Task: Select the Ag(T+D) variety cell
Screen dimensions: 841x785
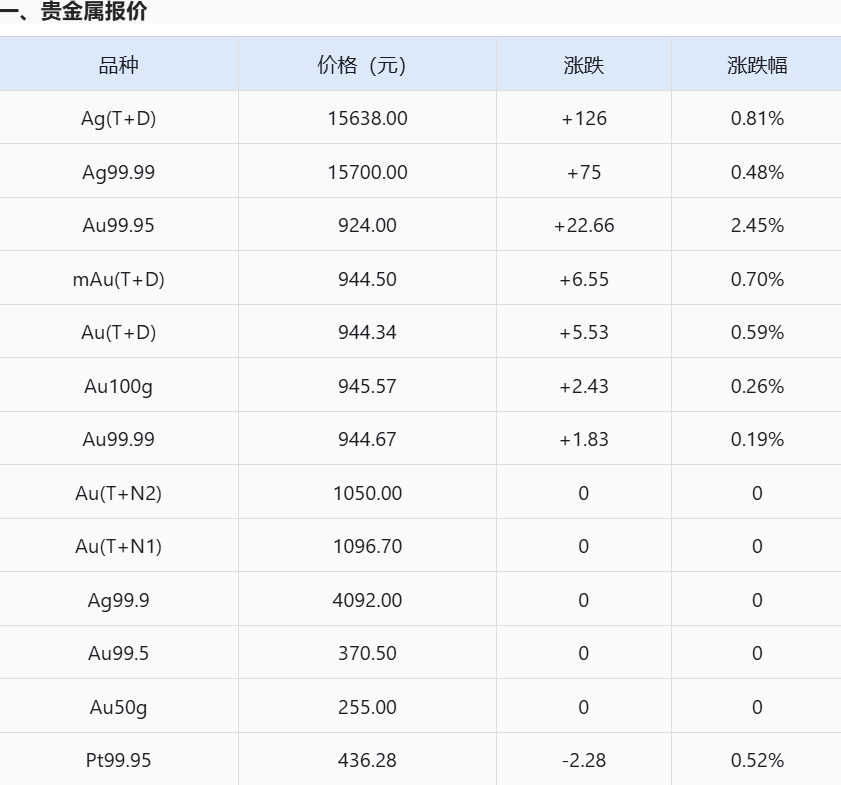Action: tap(119, 119)
